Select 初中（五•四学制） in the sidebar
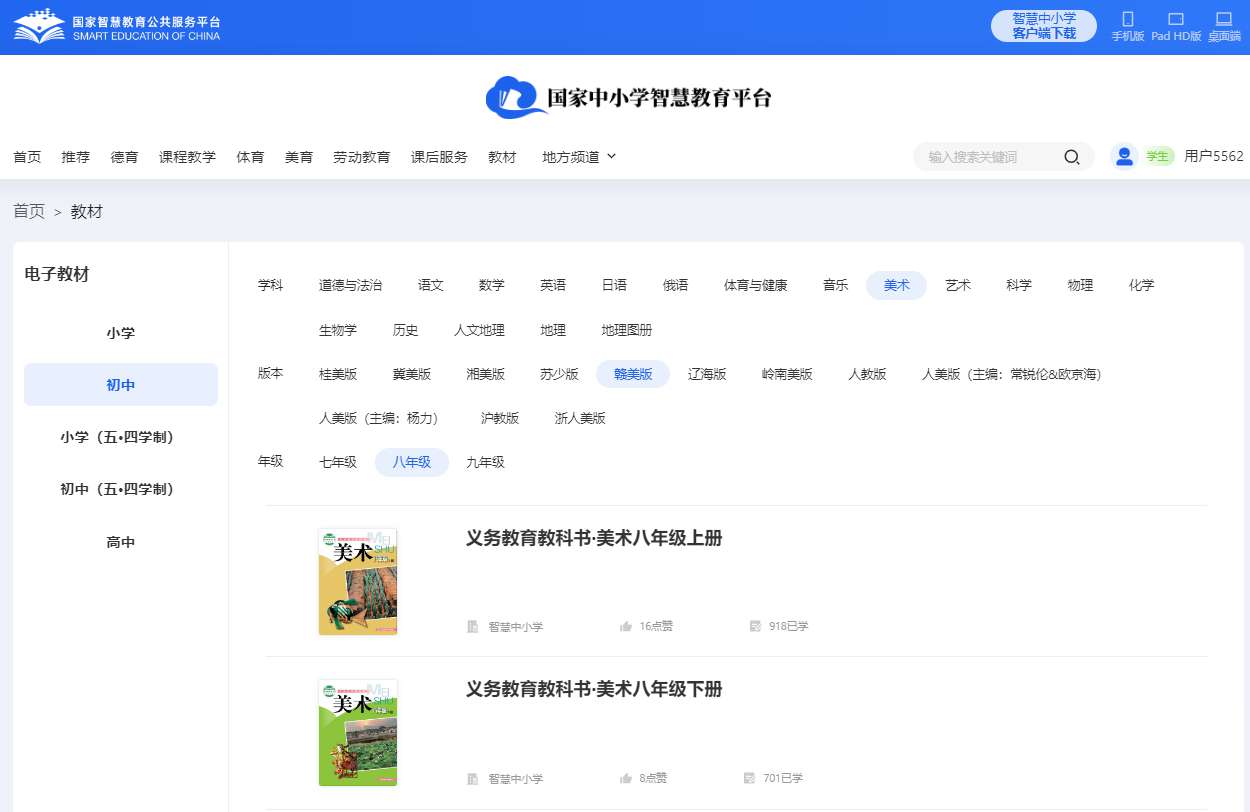1250x812 pixels. 121,489
